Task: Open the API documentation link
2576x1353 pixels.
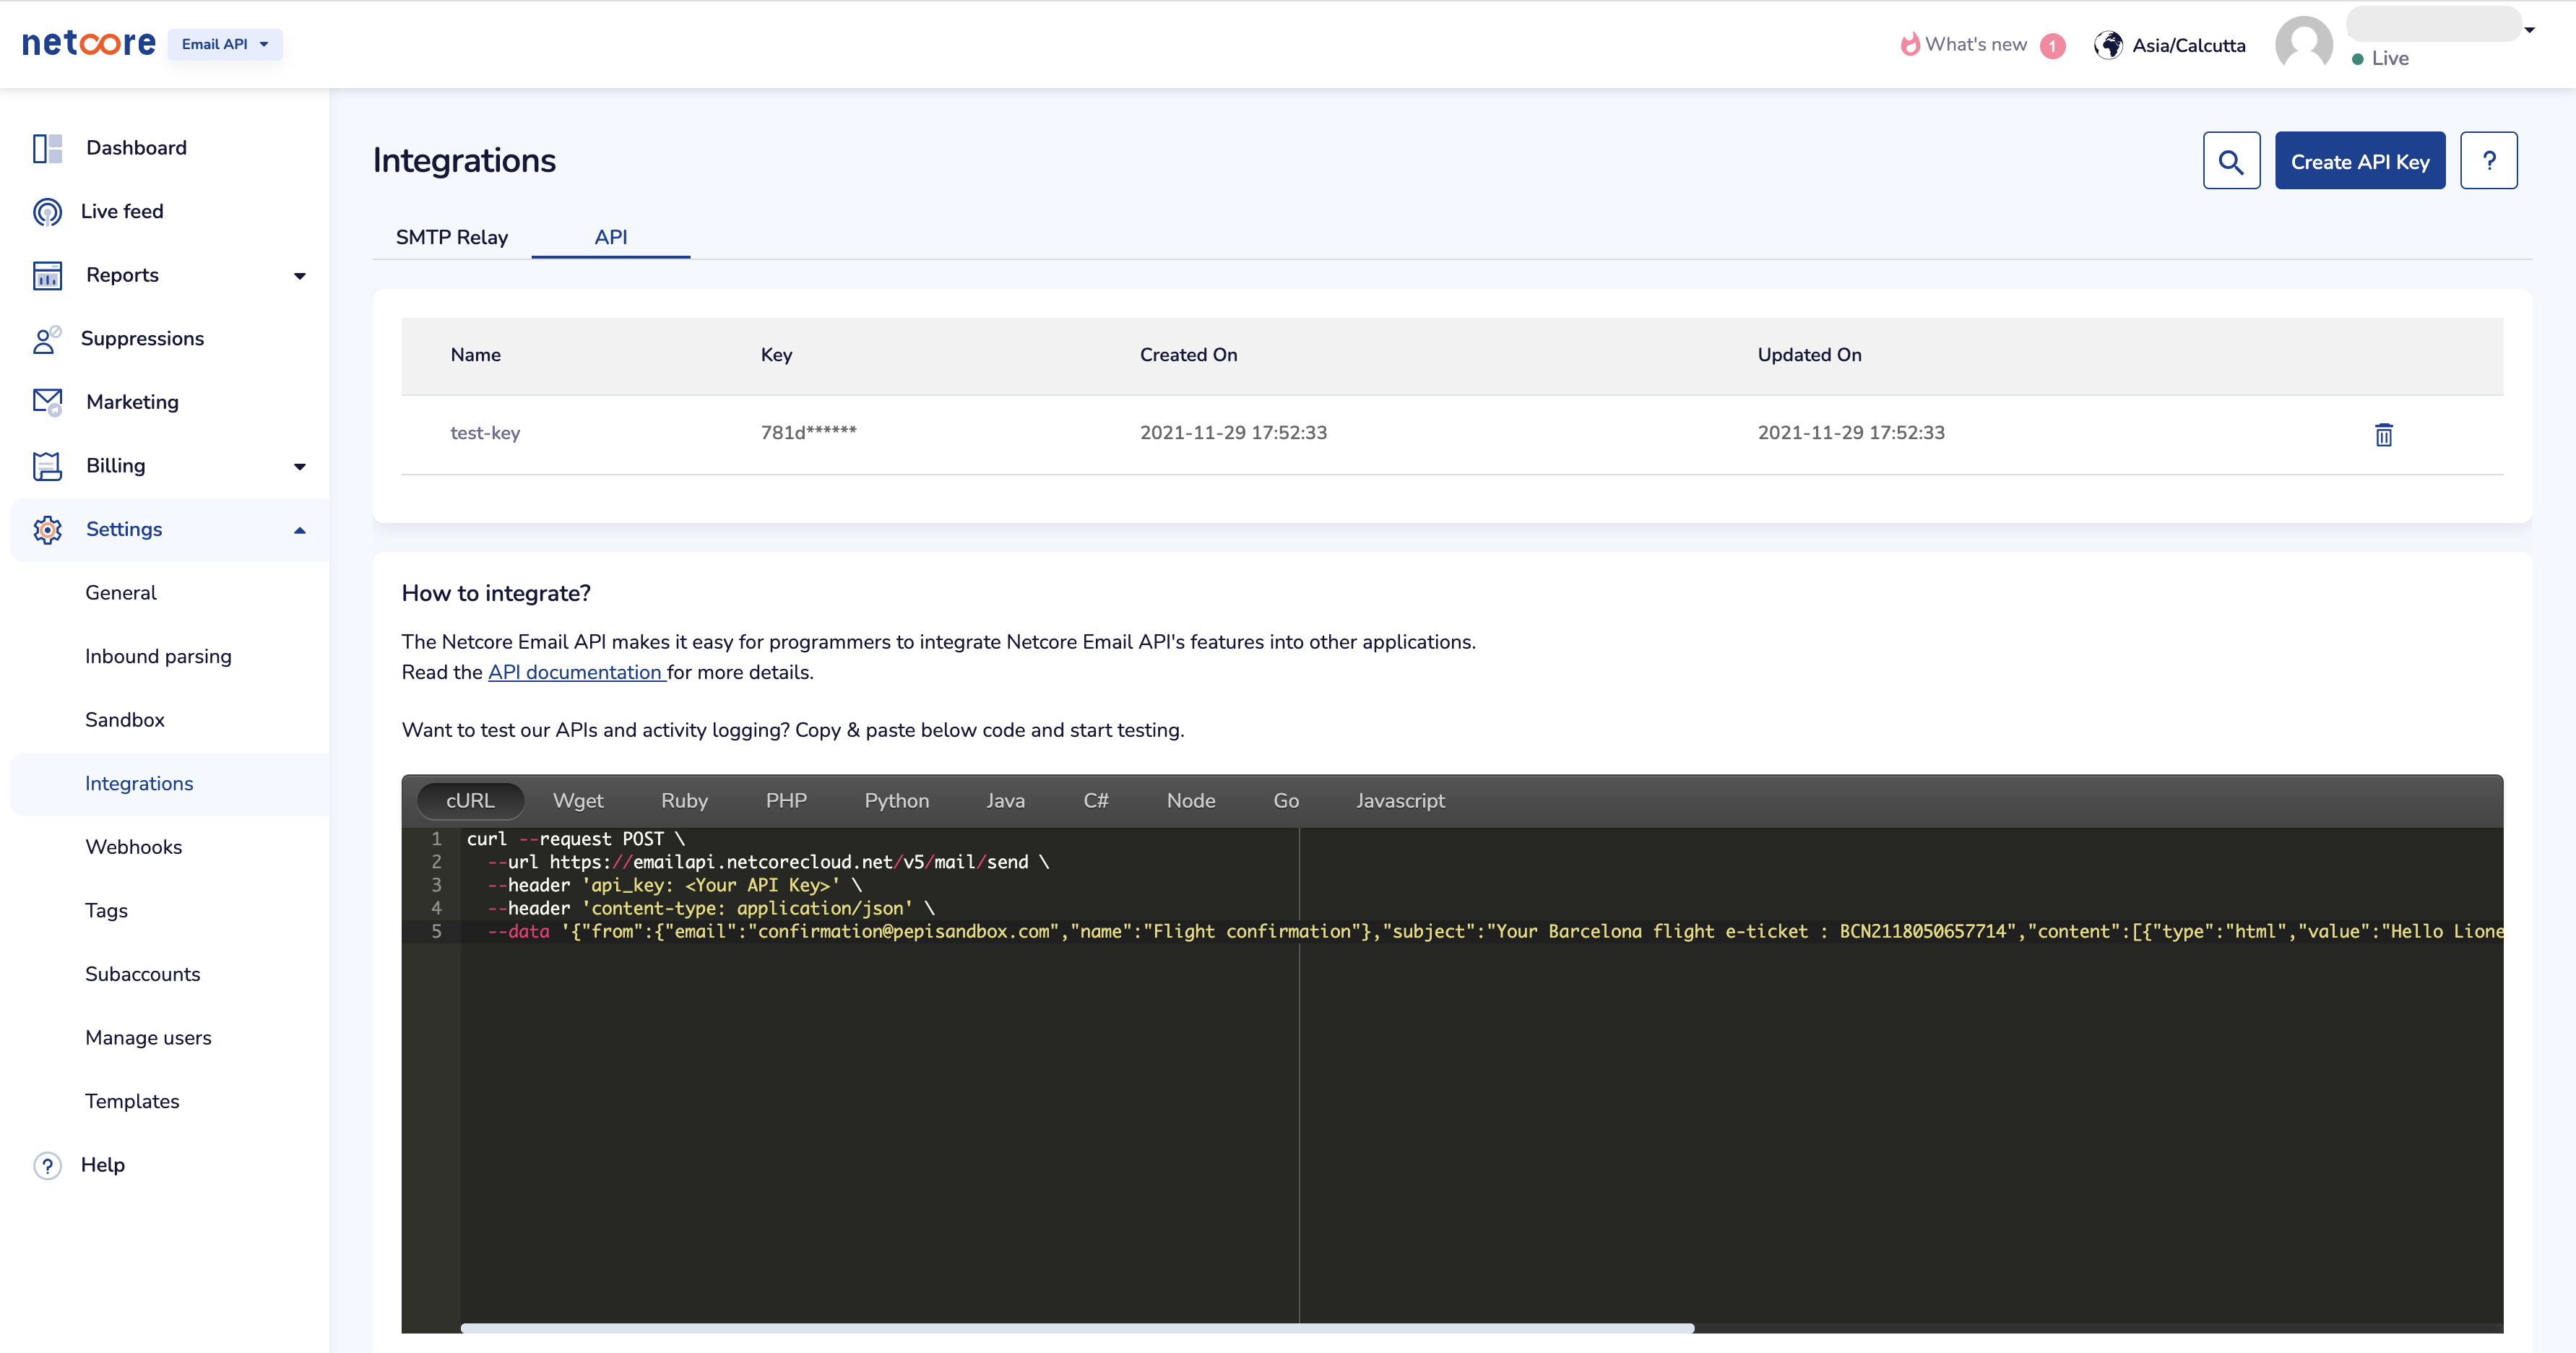Action: pos(576,673)
